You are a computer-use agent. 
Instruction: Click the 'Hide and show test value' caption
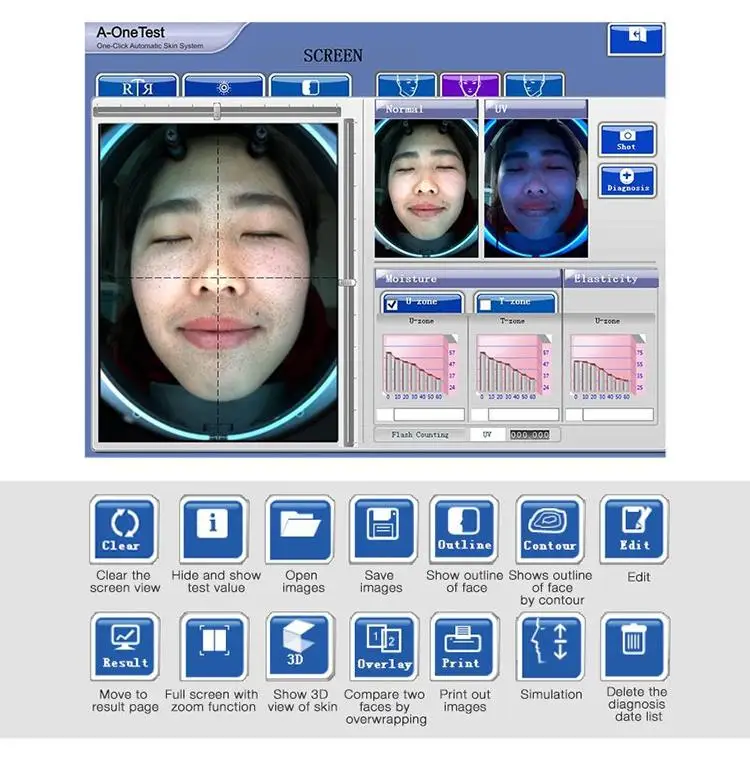[216, 582]
